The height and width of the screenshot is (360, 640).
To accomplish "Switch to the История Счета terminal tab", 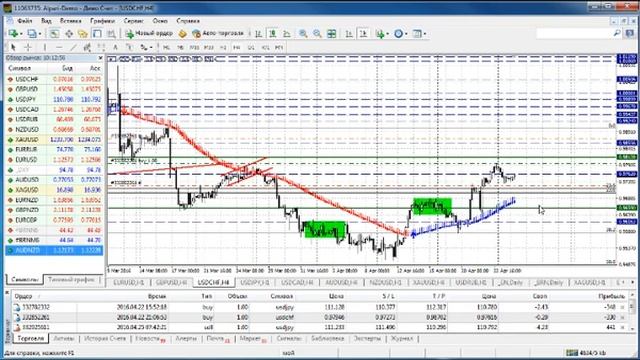I will 104,339.
